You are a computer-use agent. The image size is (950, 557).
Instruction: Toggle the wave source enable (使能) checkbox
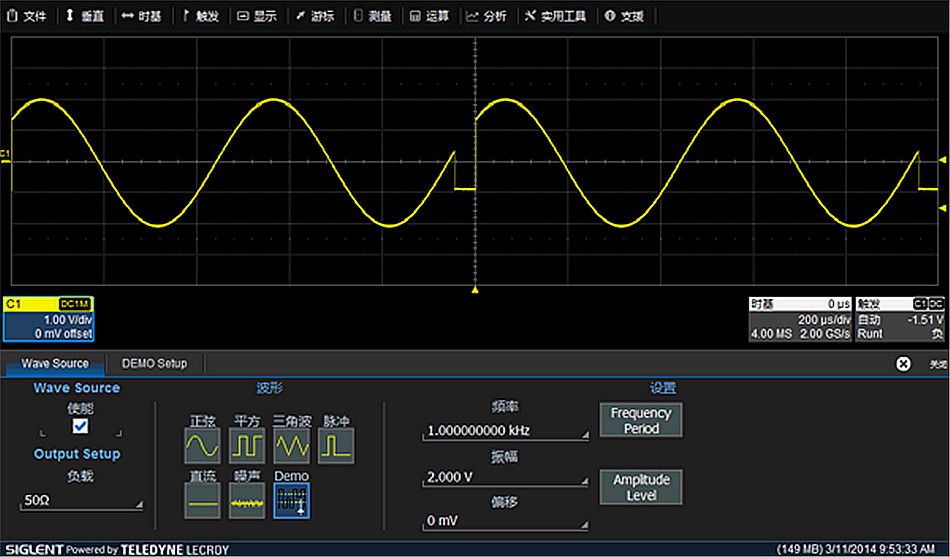(x=81, y=427)
